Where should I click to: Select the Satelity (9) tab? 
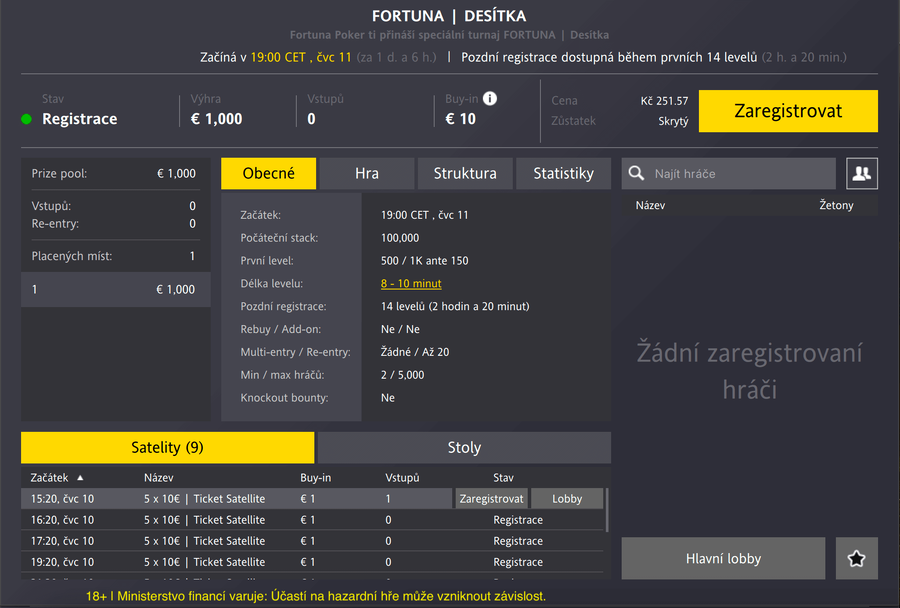coord(168,447)
